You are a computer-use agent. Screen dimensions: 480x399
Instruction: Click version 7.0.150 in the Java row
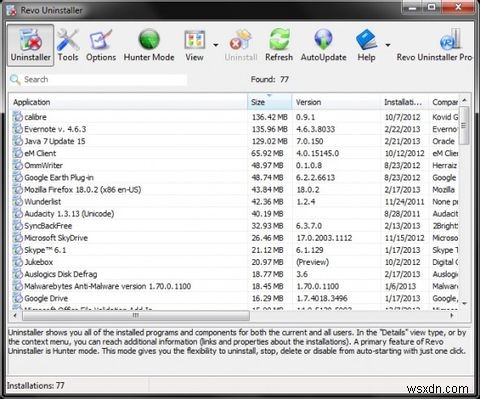tap(310, 141)
